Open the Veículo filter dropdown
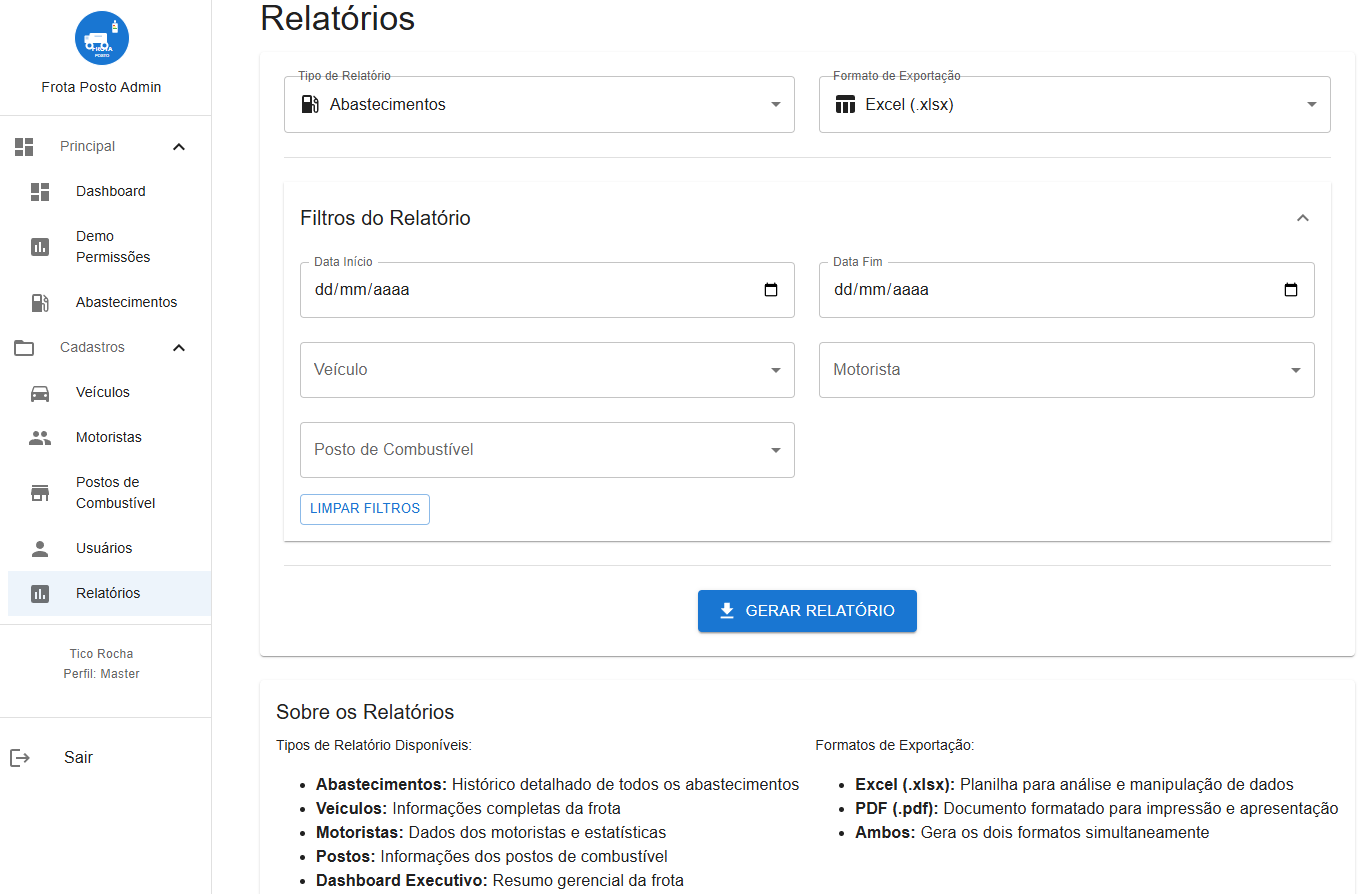 (547, 370)
